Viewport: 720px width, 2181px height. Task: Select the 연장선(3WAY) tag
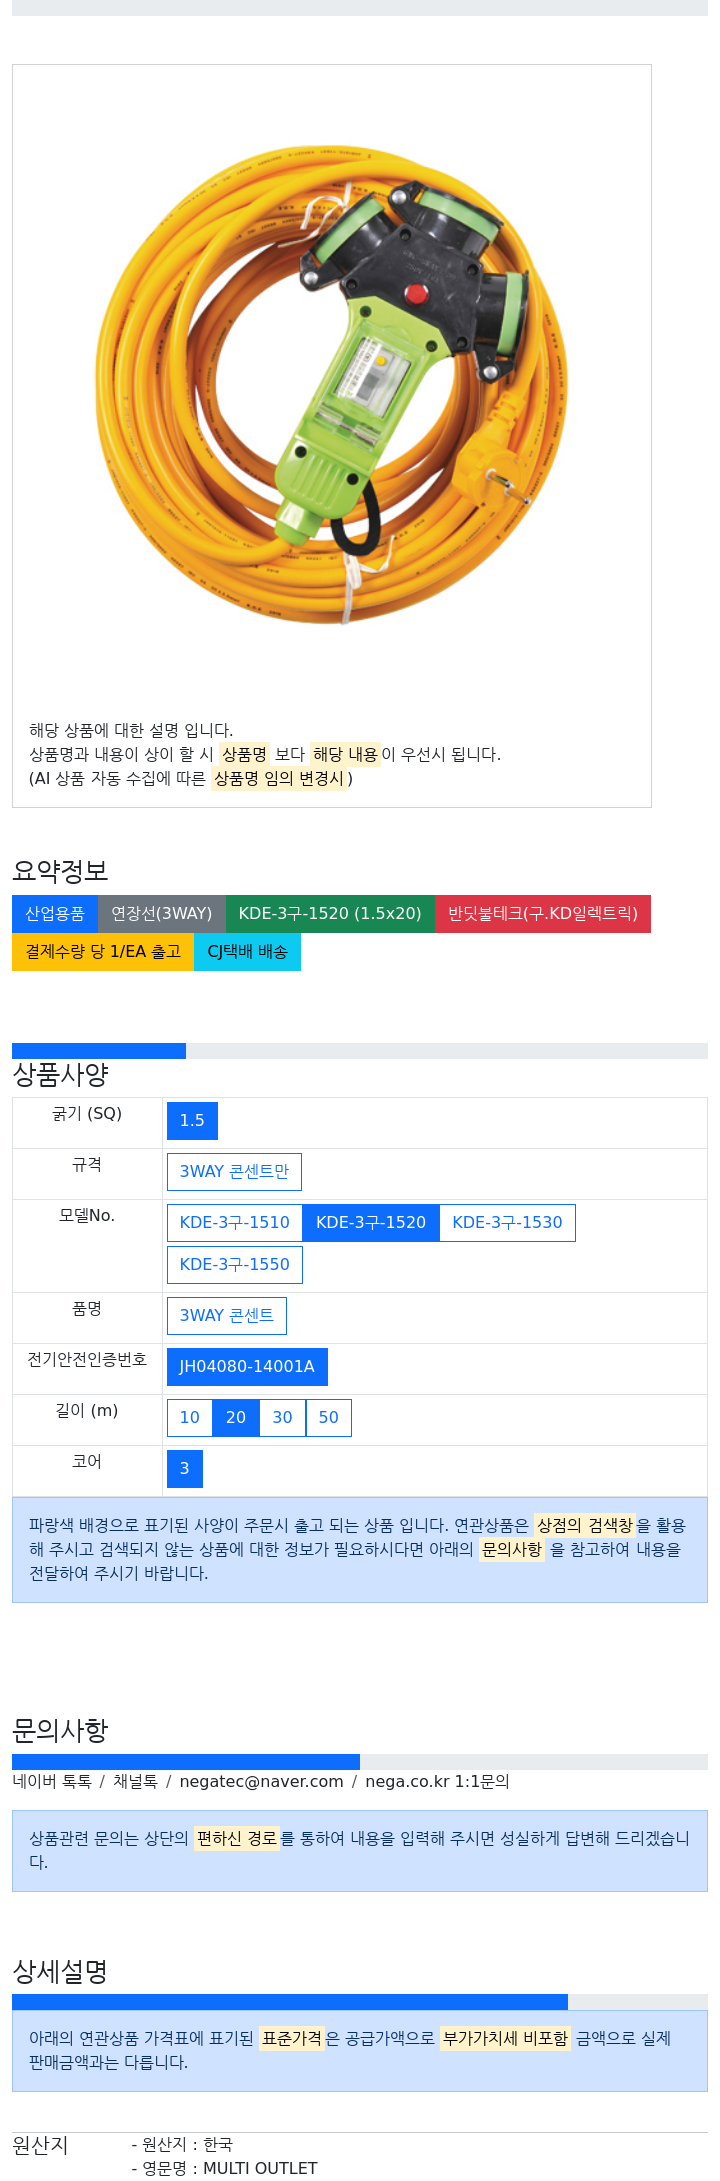point(162,914)
